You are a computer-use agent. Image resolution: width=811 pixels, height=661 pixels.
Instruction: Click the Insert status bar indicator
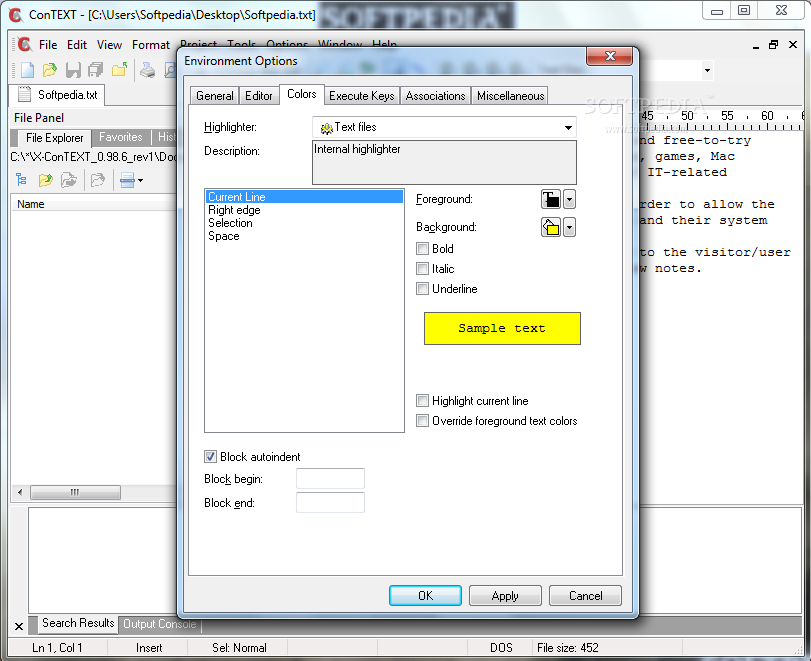(149, 648)
